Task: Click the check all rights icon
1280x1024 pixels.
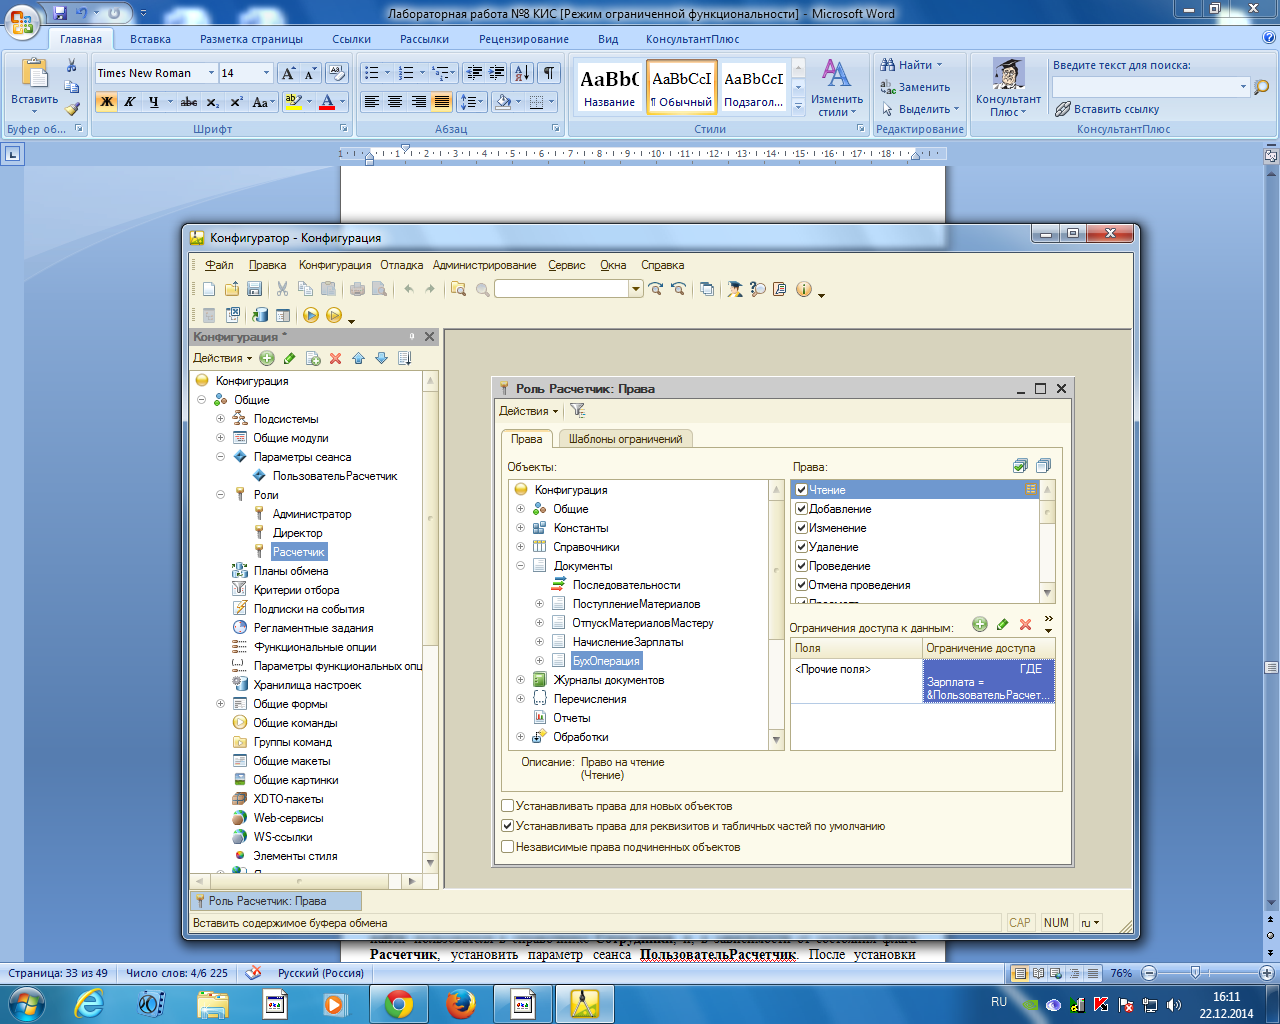Action: [x=1020, y=466]
